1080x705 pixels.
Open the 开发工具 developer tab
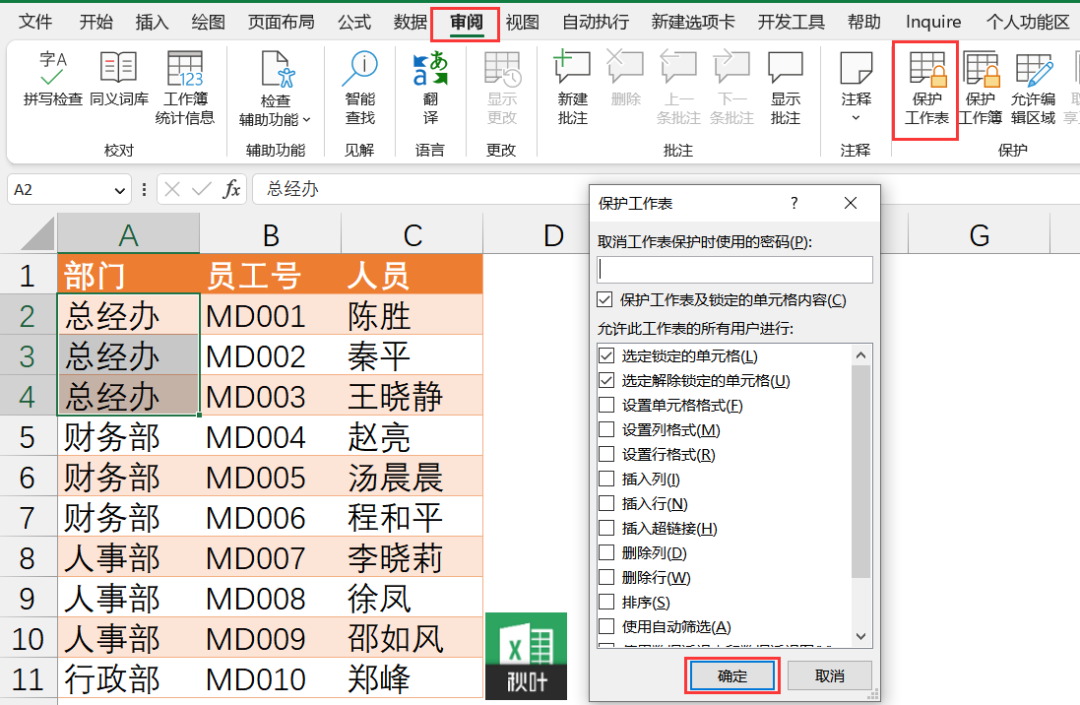[x=791, y=22]
